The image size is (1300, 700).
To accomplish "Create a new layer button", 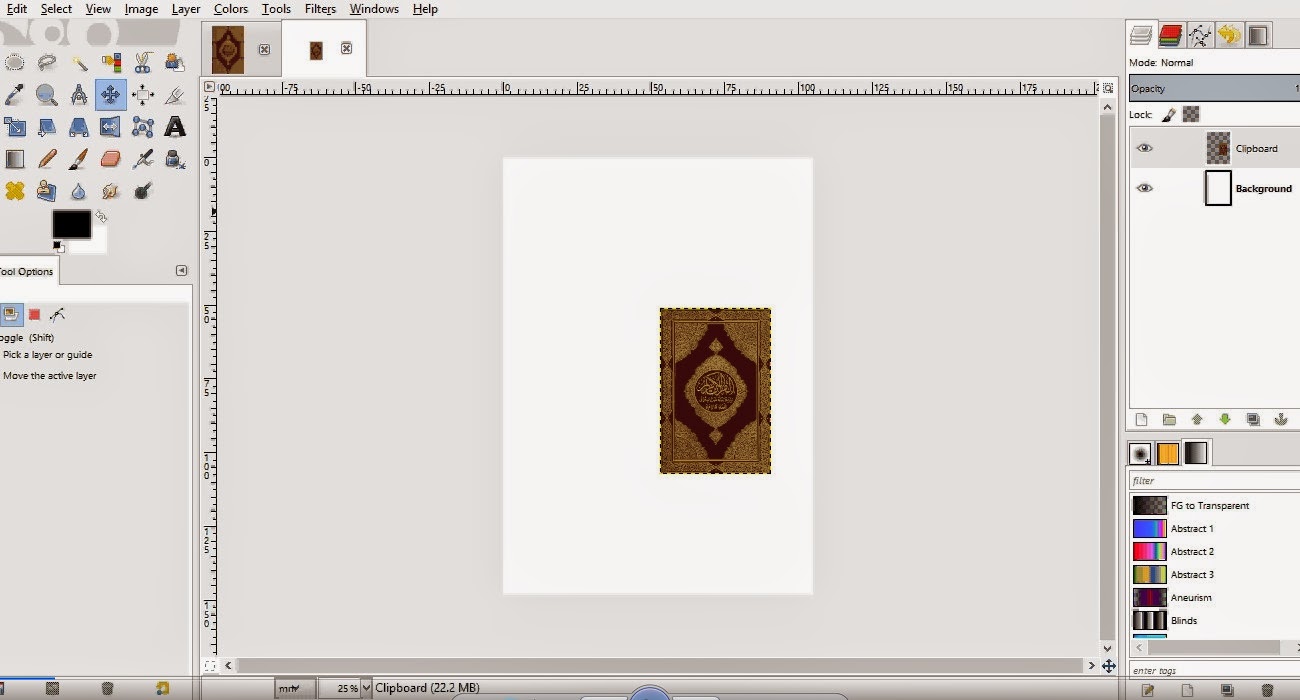I will tap(1141, 420).
